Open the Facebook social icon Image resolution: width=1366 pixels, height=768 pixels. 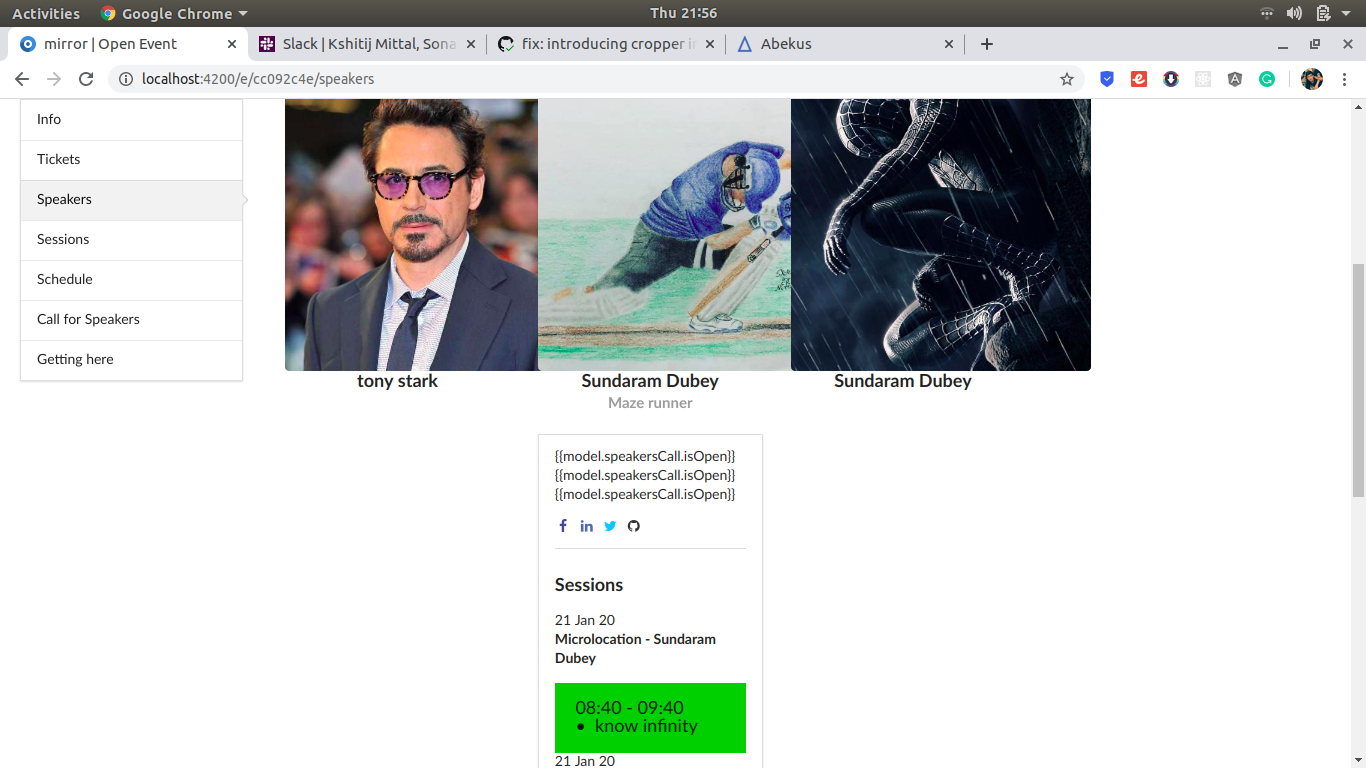563,526
